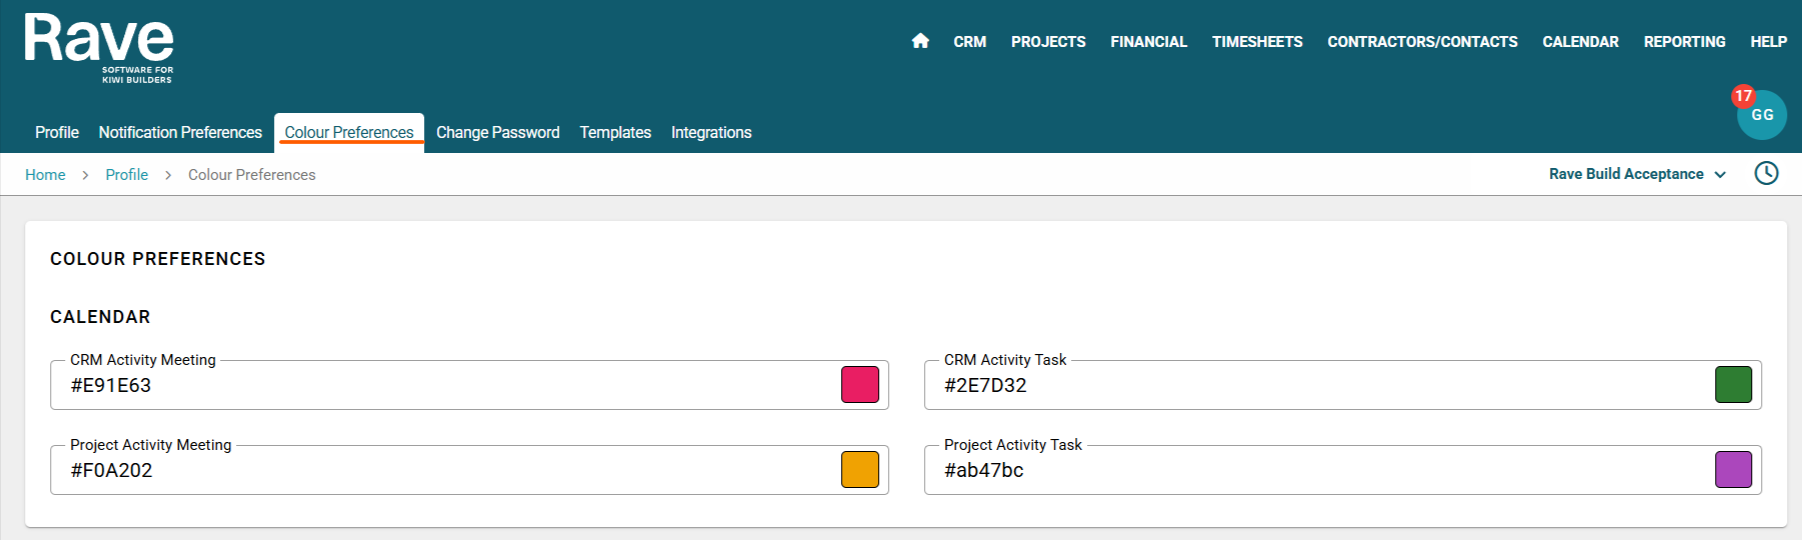Click the Home icon in top navigation
The height and width of the screenshot is (540, 1802).
pyautogui.click(x=920, y=41)
